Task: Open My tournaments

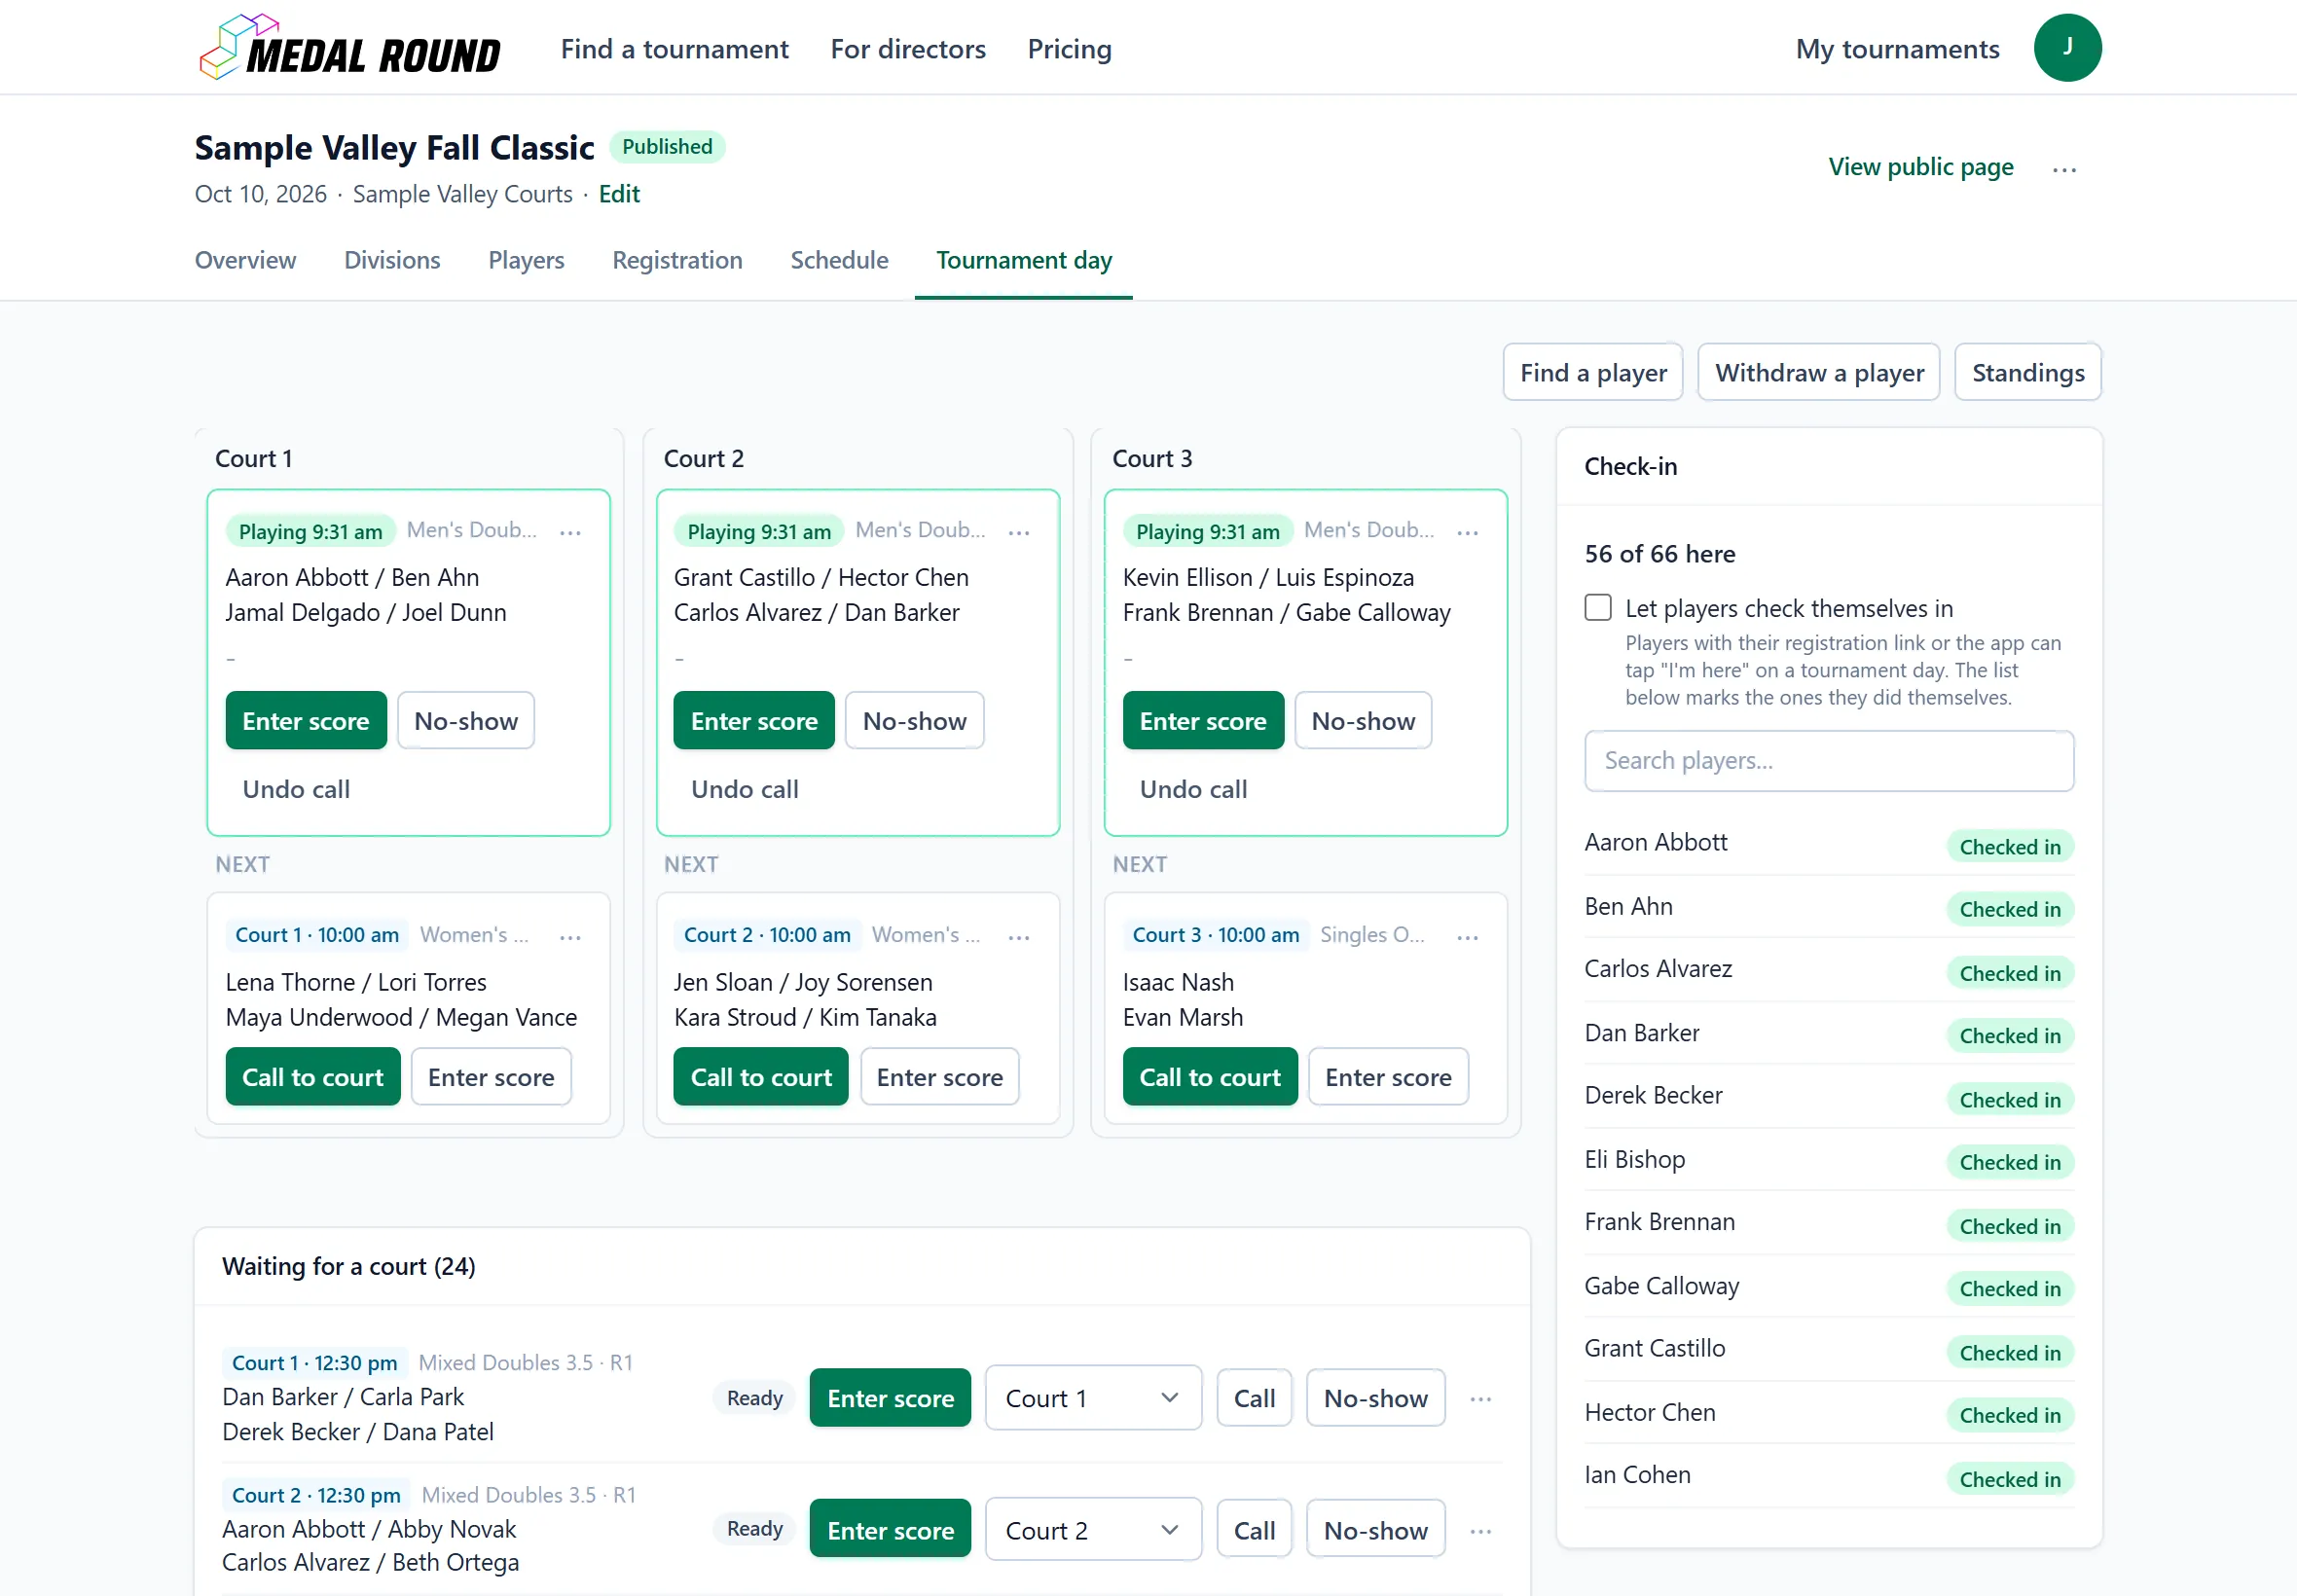Action: point(1897,49)
